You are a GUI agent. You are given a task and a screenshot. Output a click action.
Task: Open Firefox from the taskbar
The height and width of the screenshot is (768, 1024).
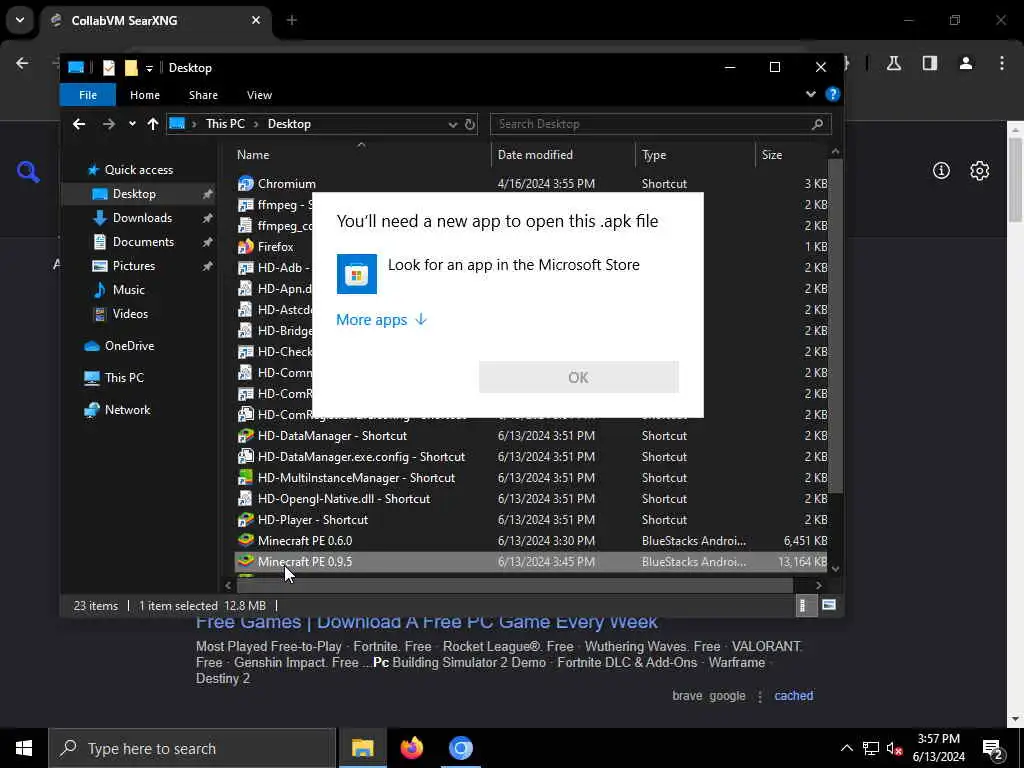[411, 748]
